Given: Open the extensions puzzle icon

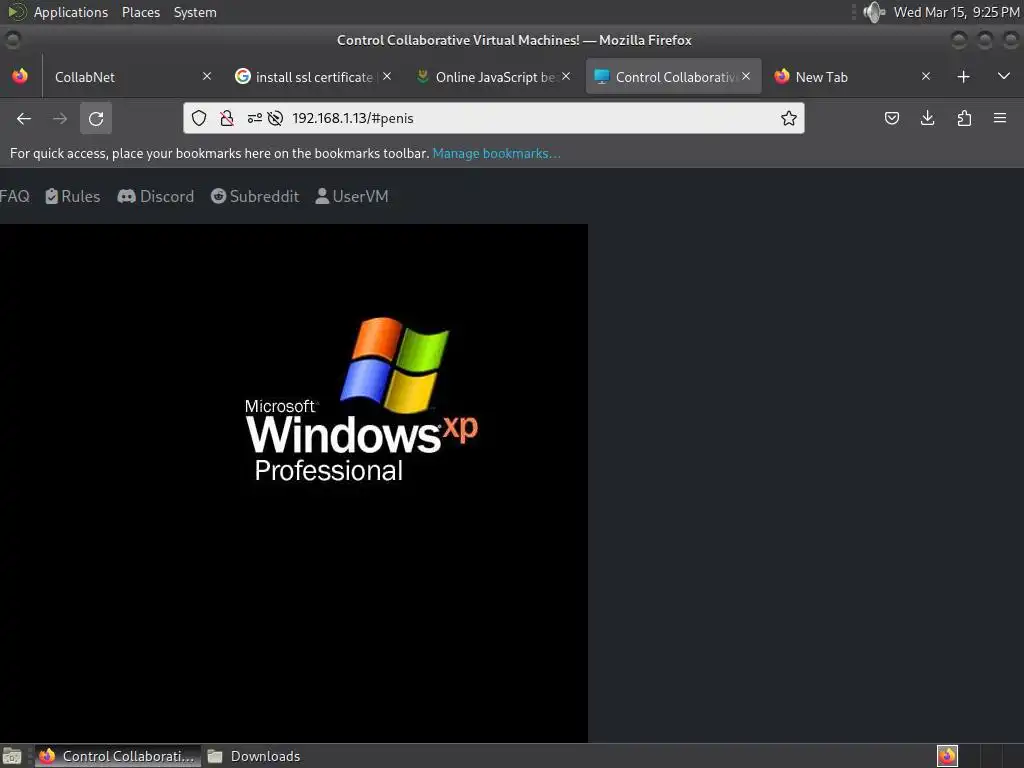Looking at the screenshot, I should click(964, 118).
